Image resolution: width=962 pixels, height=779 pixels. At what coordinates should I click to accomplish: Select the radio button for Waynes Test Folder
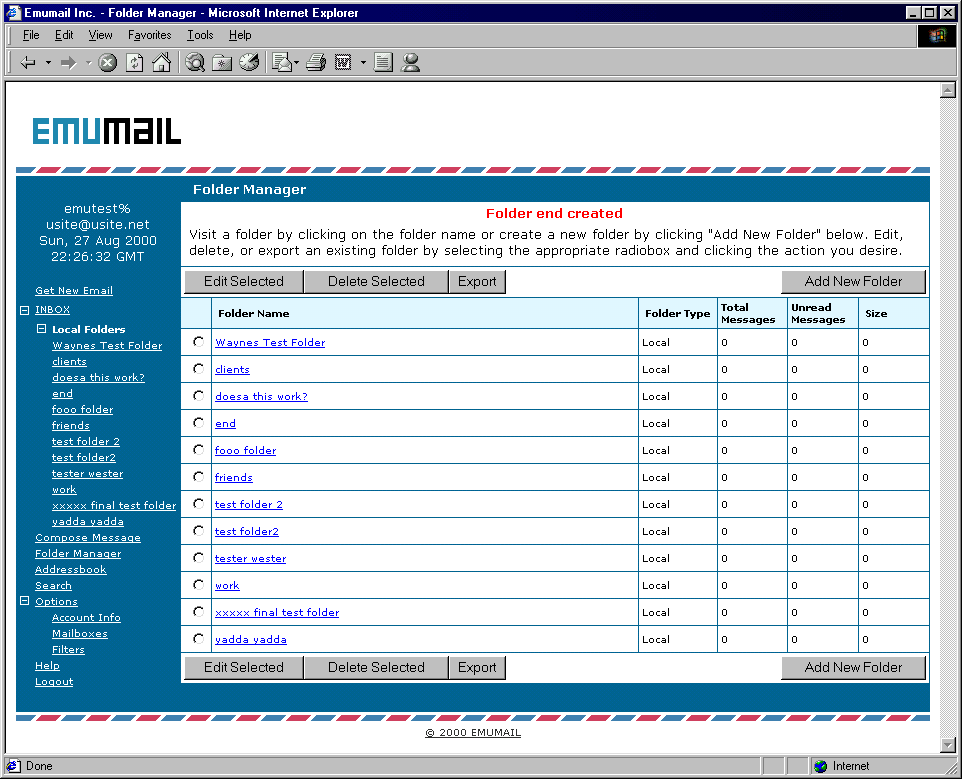pyautogui.click(x=199, y=342)
